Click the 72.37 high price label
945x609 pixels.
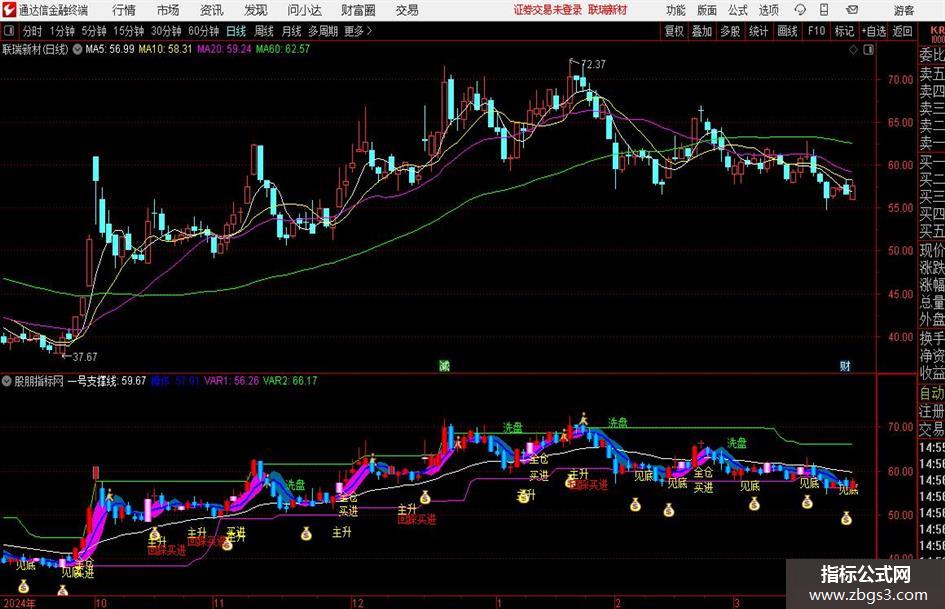[594, 64]
